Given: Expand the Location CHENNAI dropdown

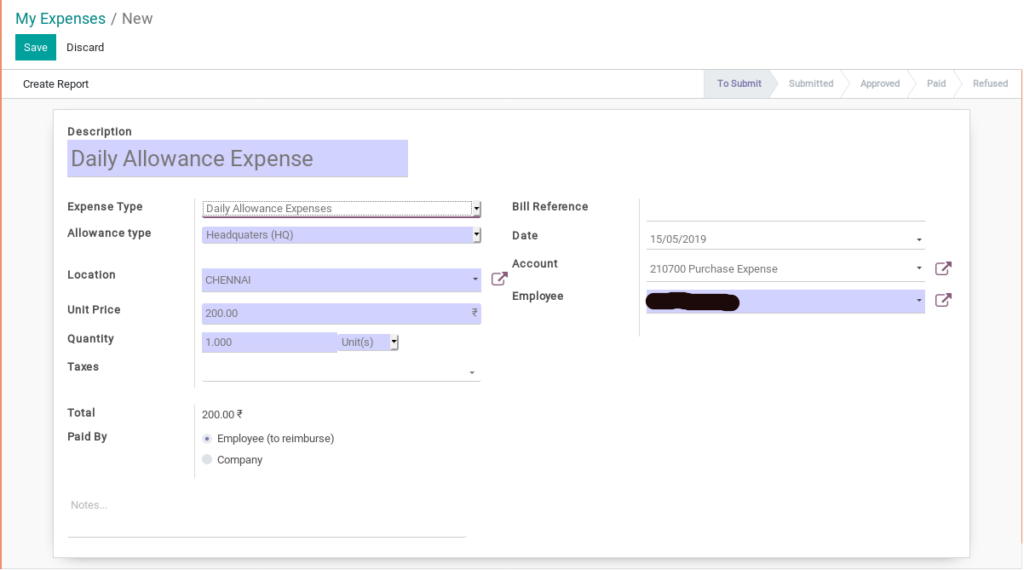Looking at the screenshot, I should coord(475,279).
